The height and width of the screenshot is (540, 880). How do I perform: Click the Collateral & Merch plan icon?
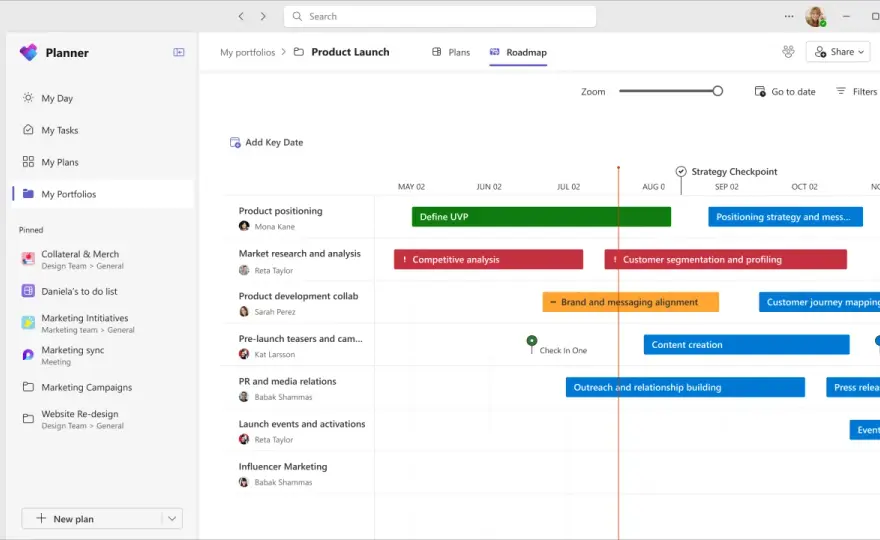[28, 259]
